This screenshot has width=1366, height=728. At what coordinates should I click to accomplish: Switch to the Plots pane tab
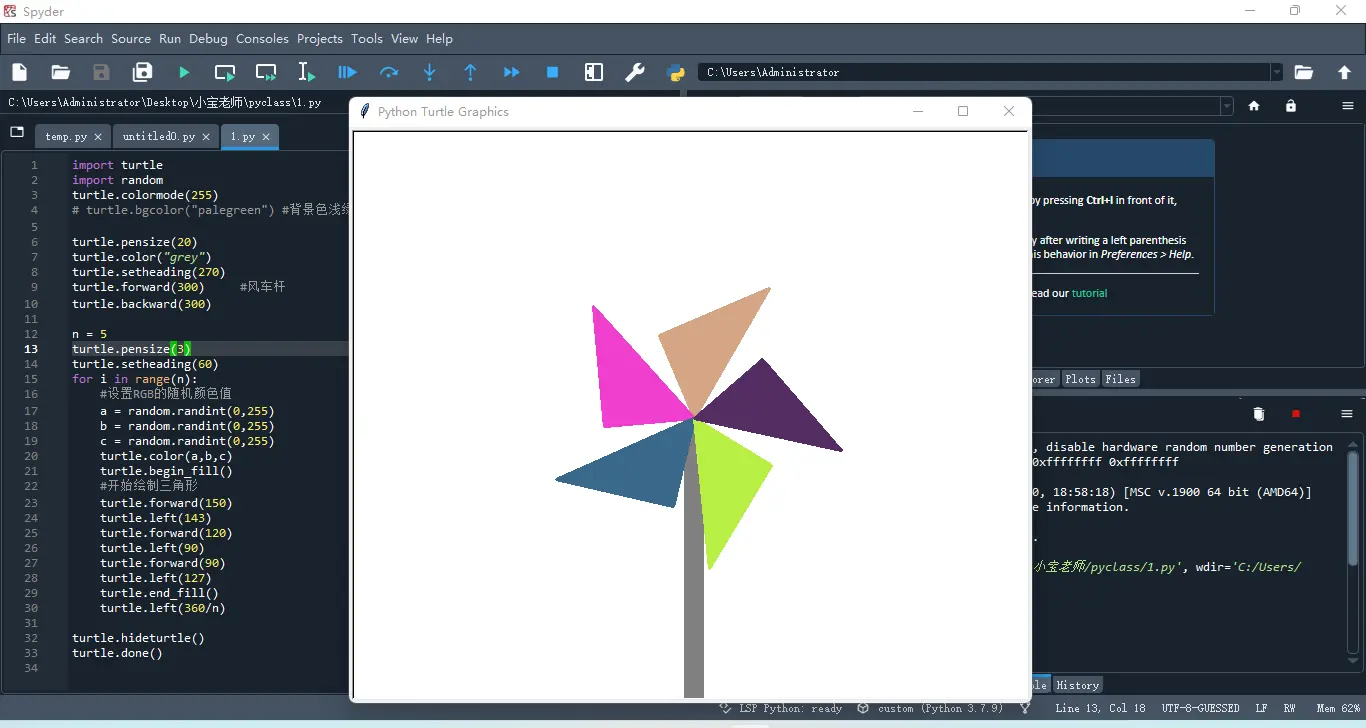coord(1079,379)
